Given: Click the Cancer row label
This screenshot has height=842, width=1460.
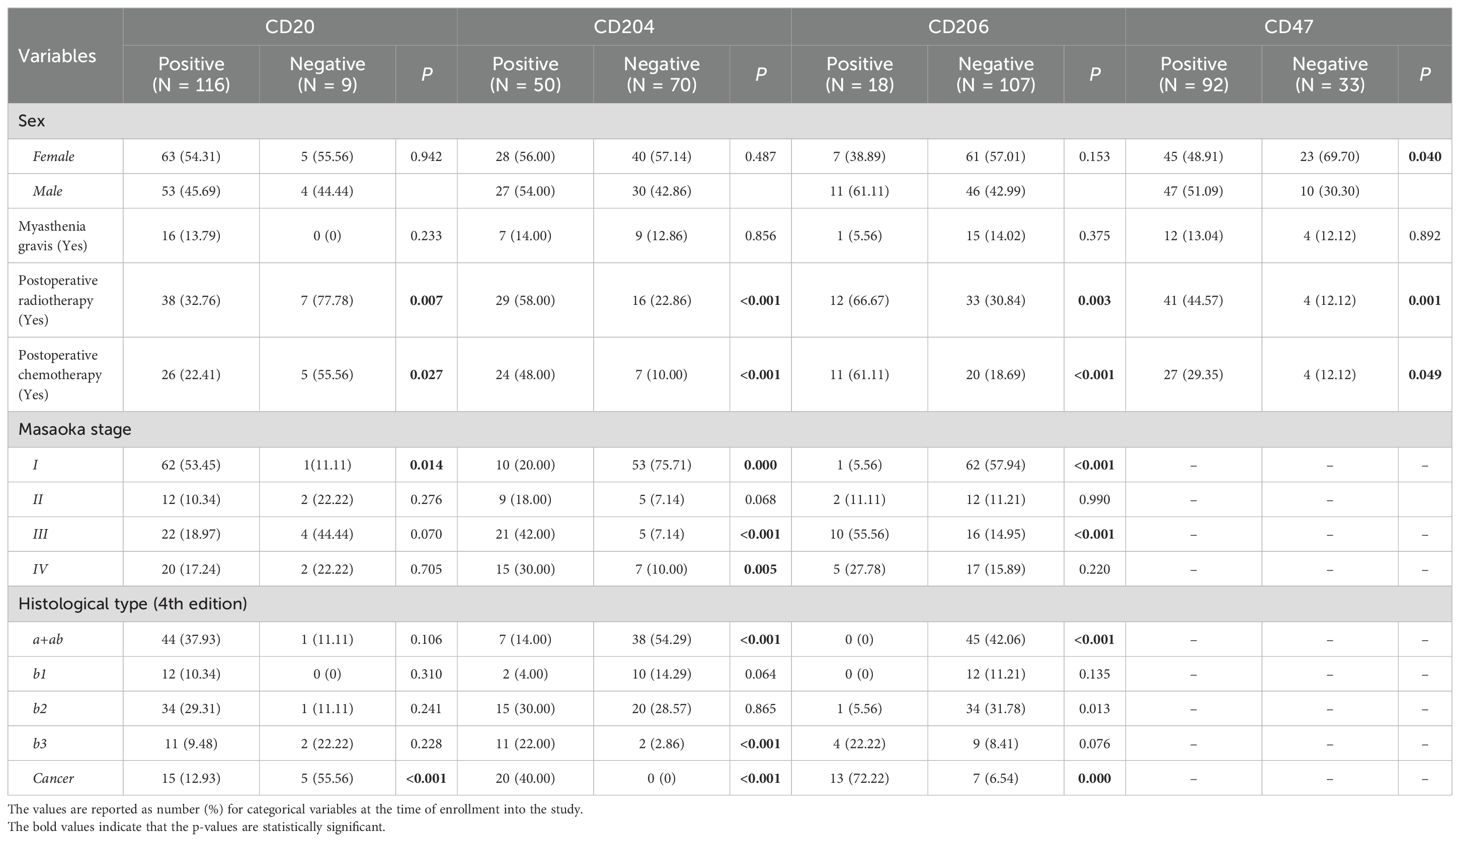Looking at the screenshot, I should [x=53, y=778].
